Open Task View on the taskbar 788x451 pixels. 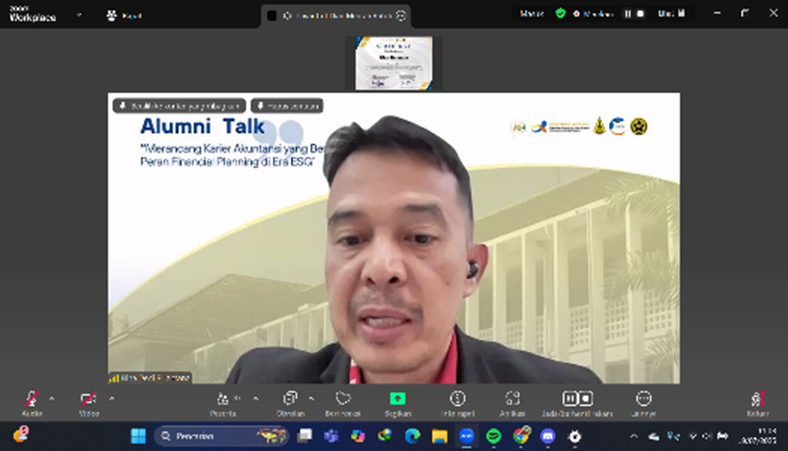pyautogui.click(x=305, y=436)
